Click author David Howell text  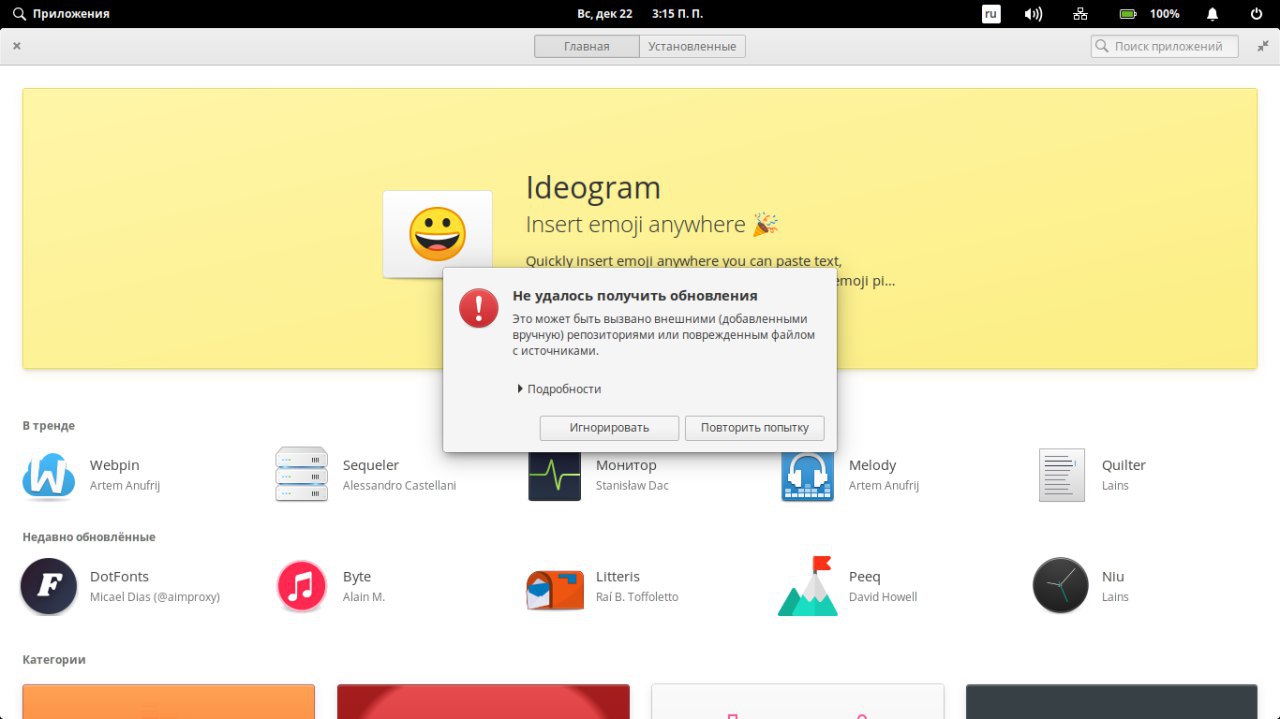pyautogui.click(x=883, y=597)
